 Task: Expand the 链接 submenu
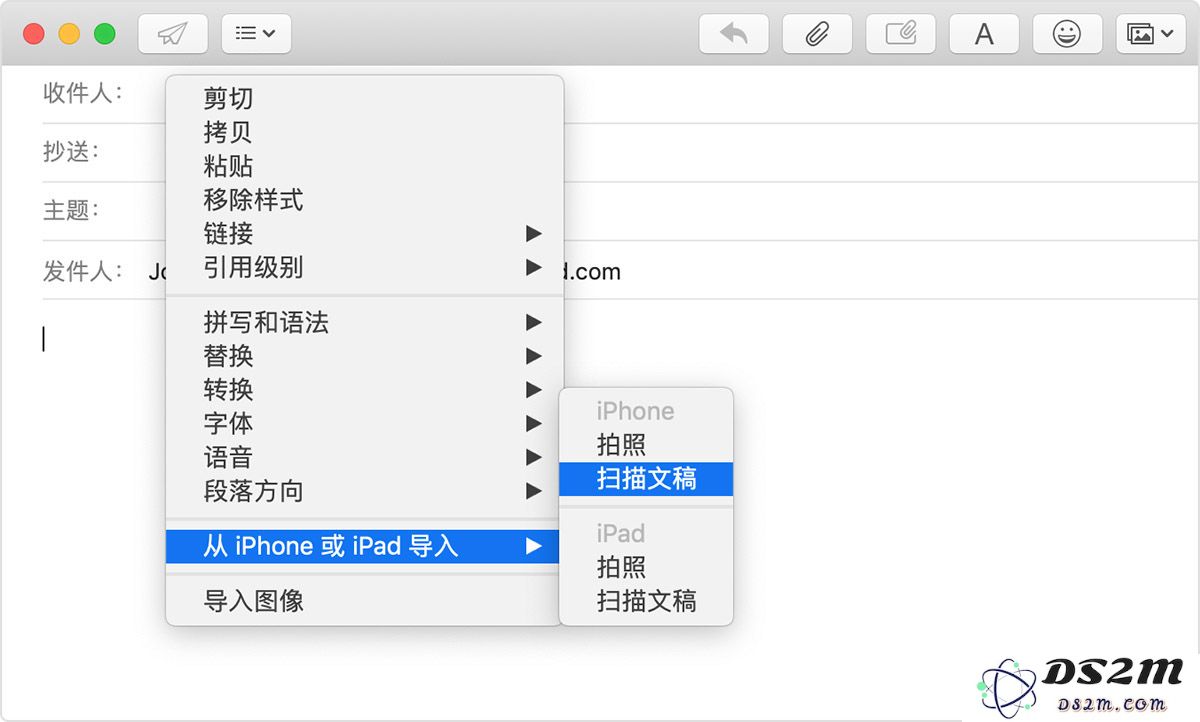[x=364, y=234]
